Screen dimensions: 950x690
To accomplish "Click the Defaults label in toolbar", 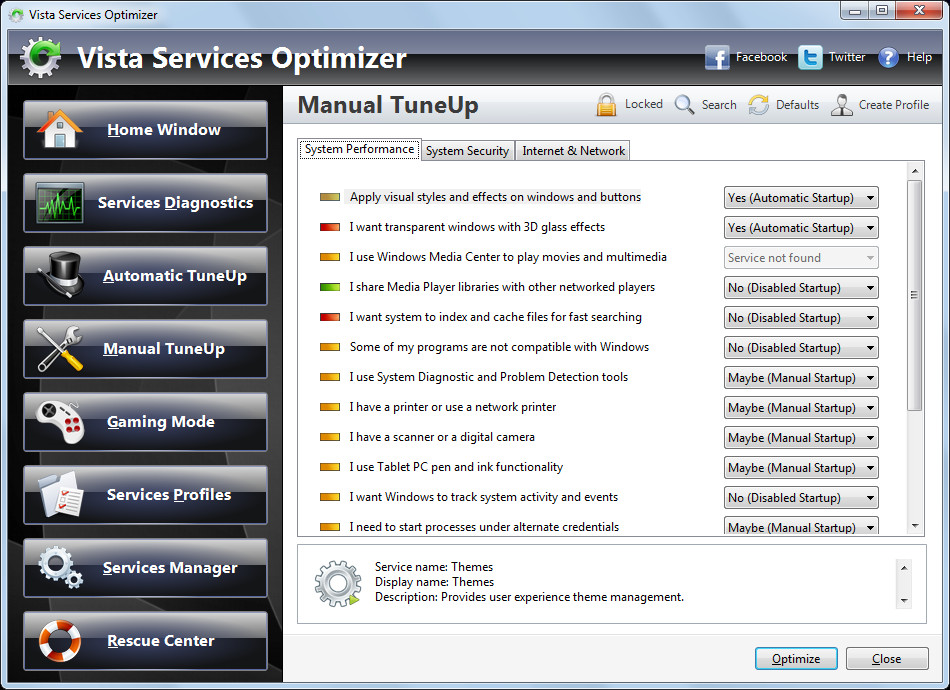I will [x=797, y=105].
